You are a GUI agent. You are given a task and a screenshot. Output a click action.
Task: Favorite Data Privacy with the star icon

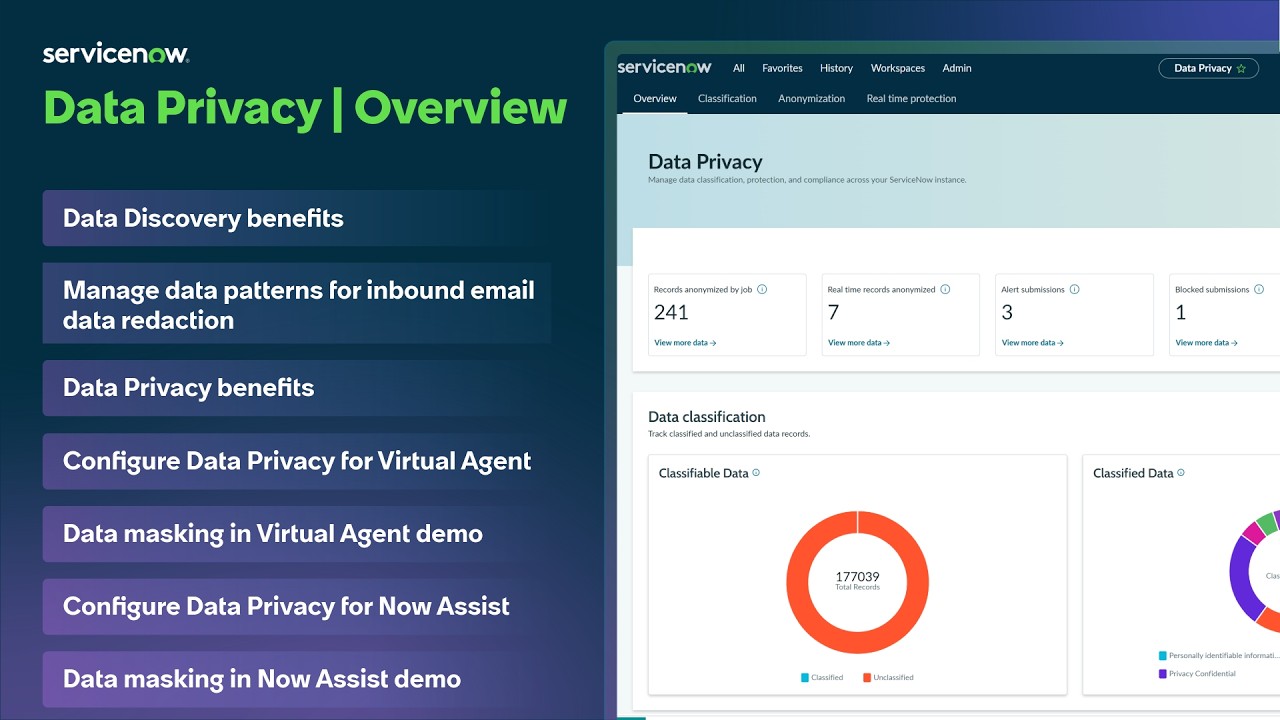1241,69
